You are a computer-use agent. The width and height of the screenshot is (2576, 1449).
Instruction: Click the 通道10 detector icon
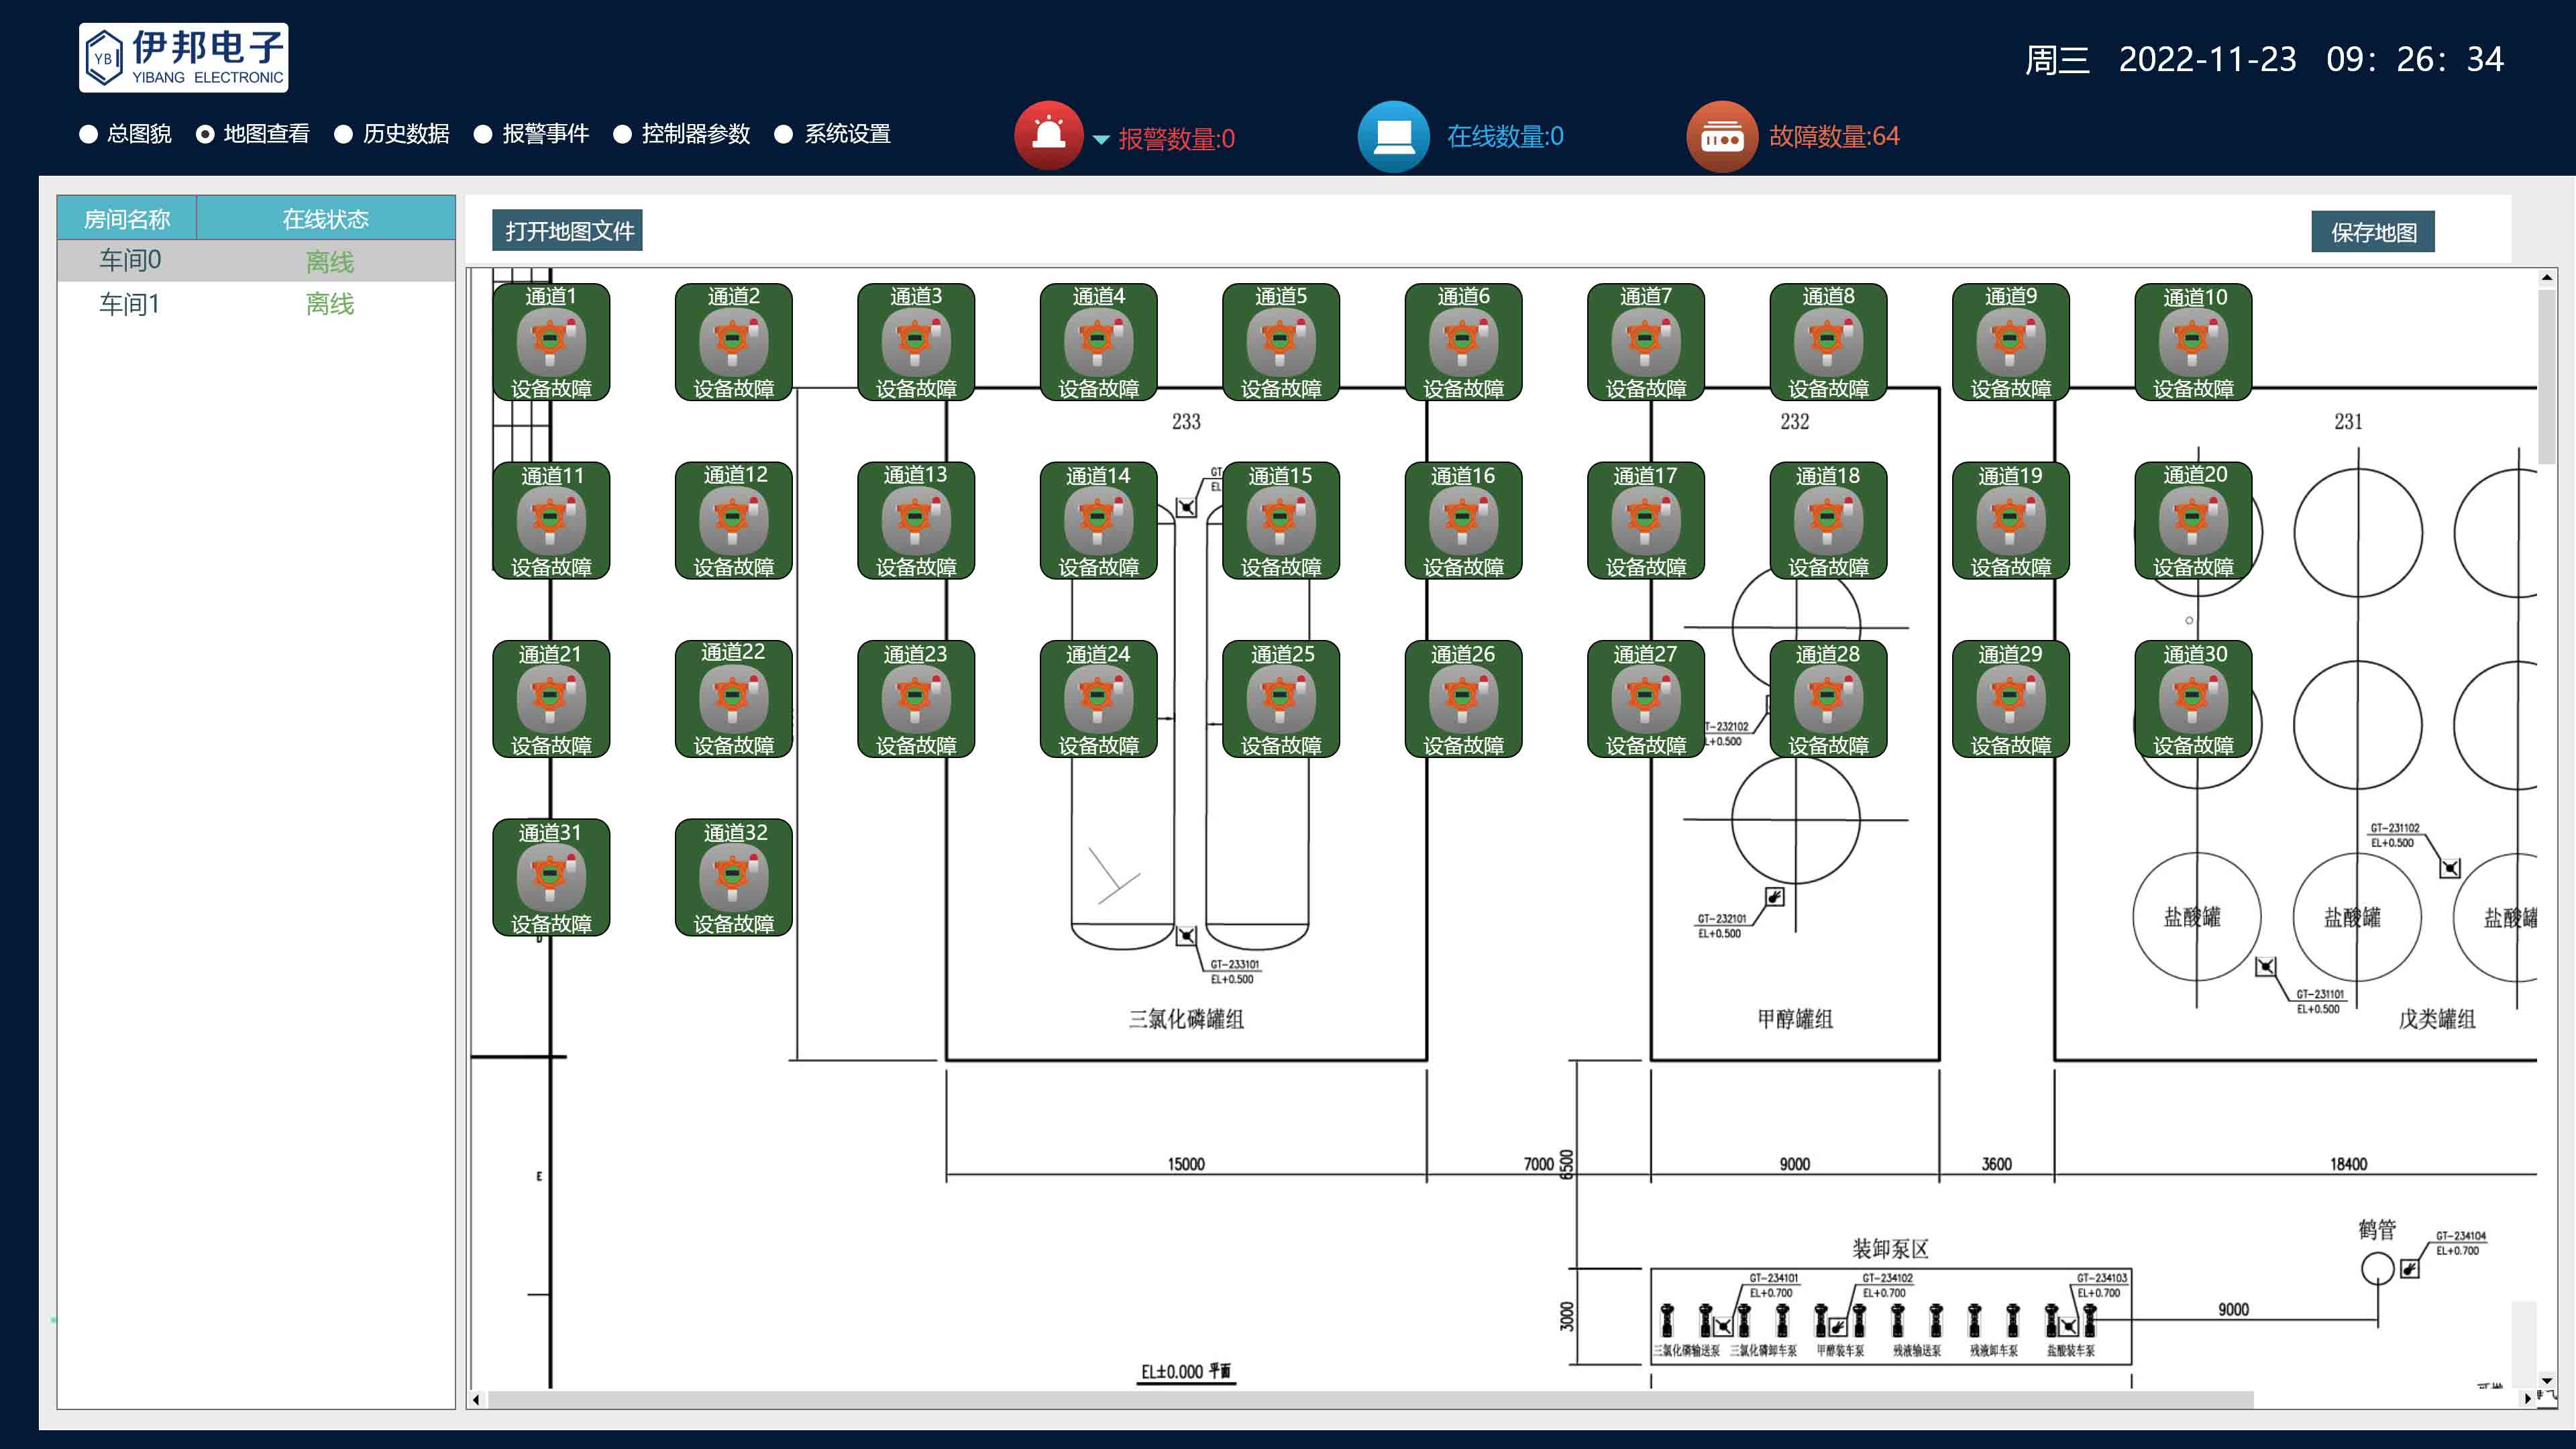pos(2192,341)
